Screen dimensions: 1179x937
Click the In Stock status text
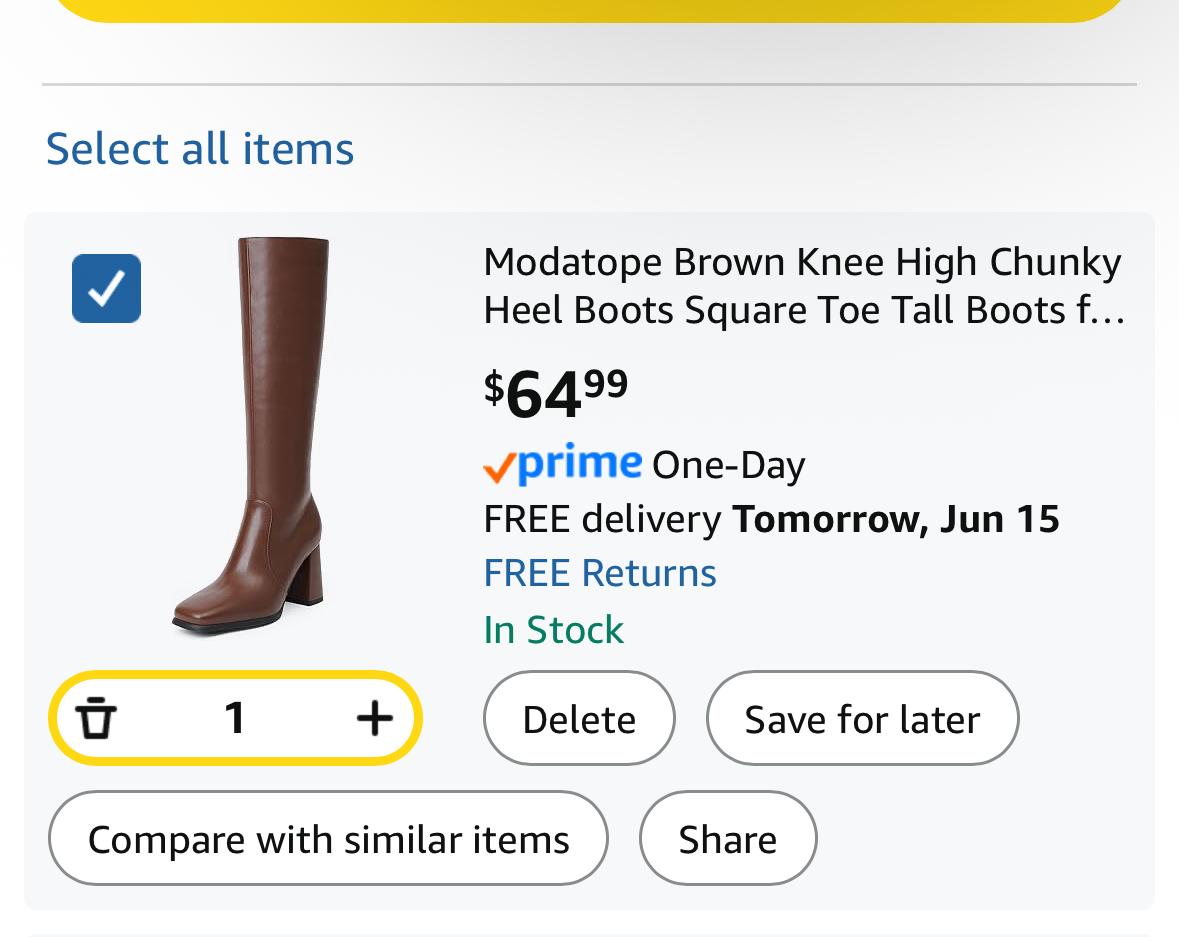[553, 630]
